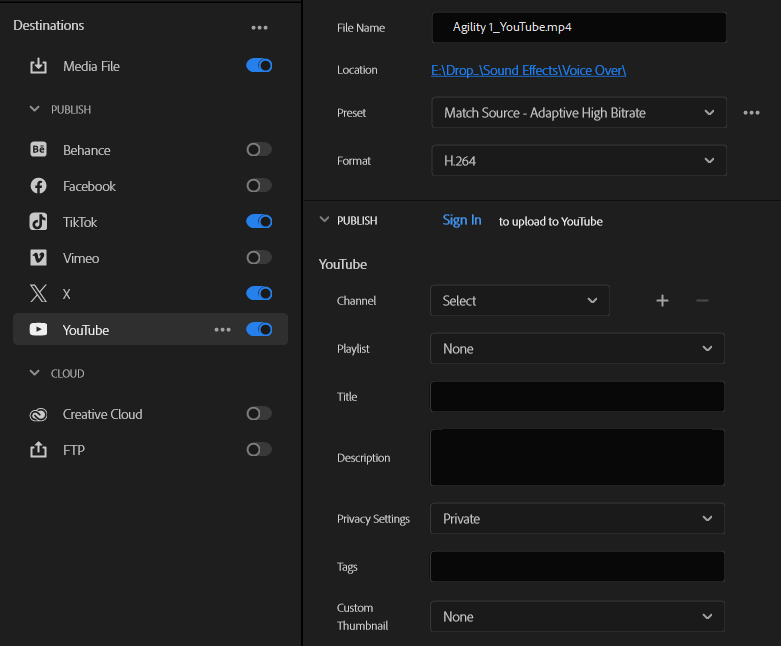Image resolution: width=781 pixels, height=646 pixels.
Task: Open the Privacy Settings dropdown
Action: [x=577, y=518]
